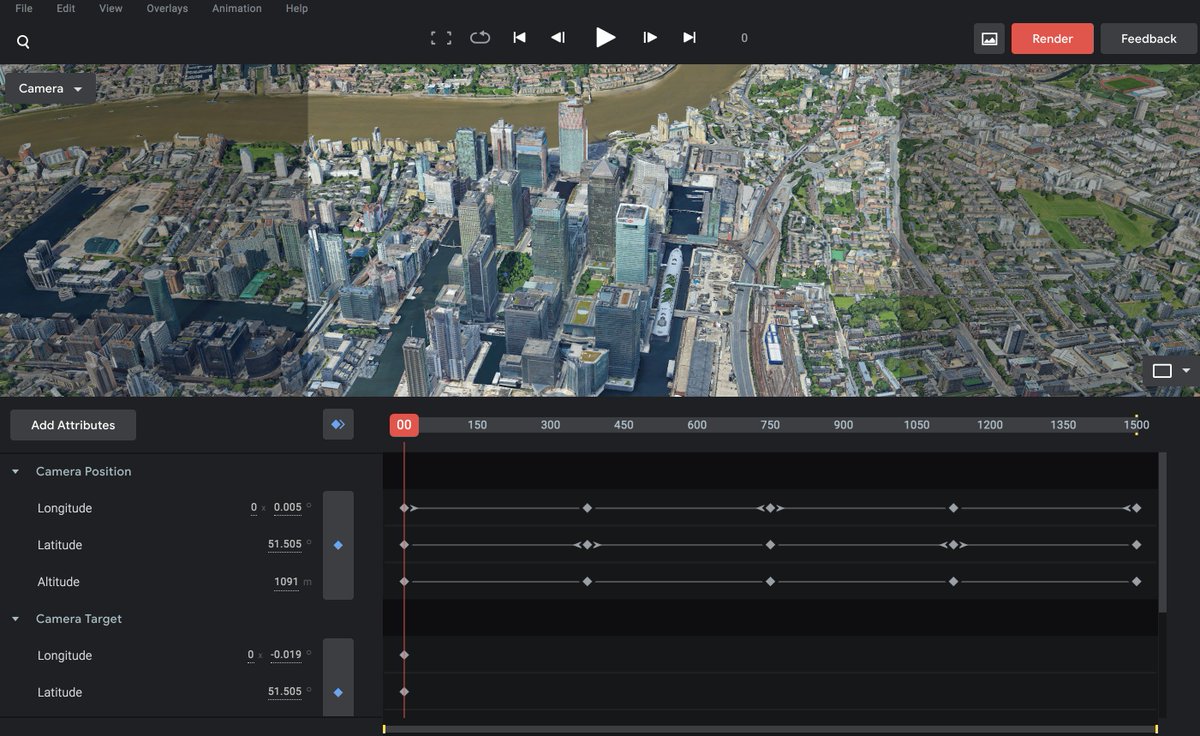Click the right yellow range handle
This screenshot has height=736, width=1200.
tap(1157, 729)
